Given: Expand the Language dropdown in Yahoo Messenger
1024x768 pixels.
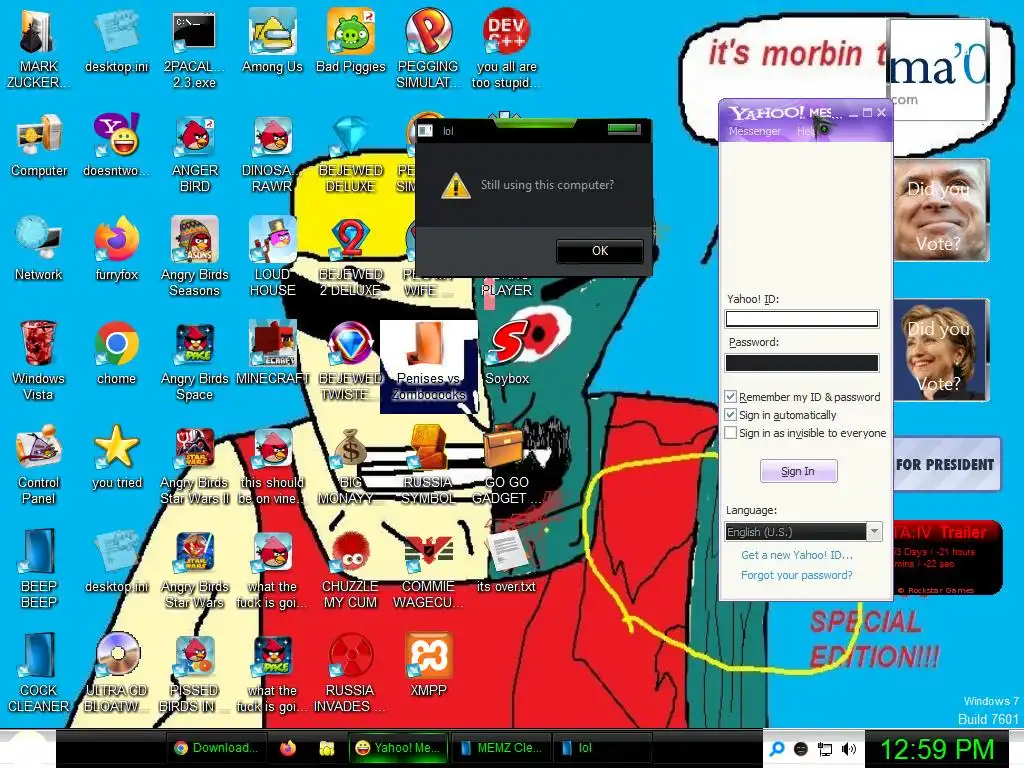Looking at the screenshot, I should pos(874,532).
